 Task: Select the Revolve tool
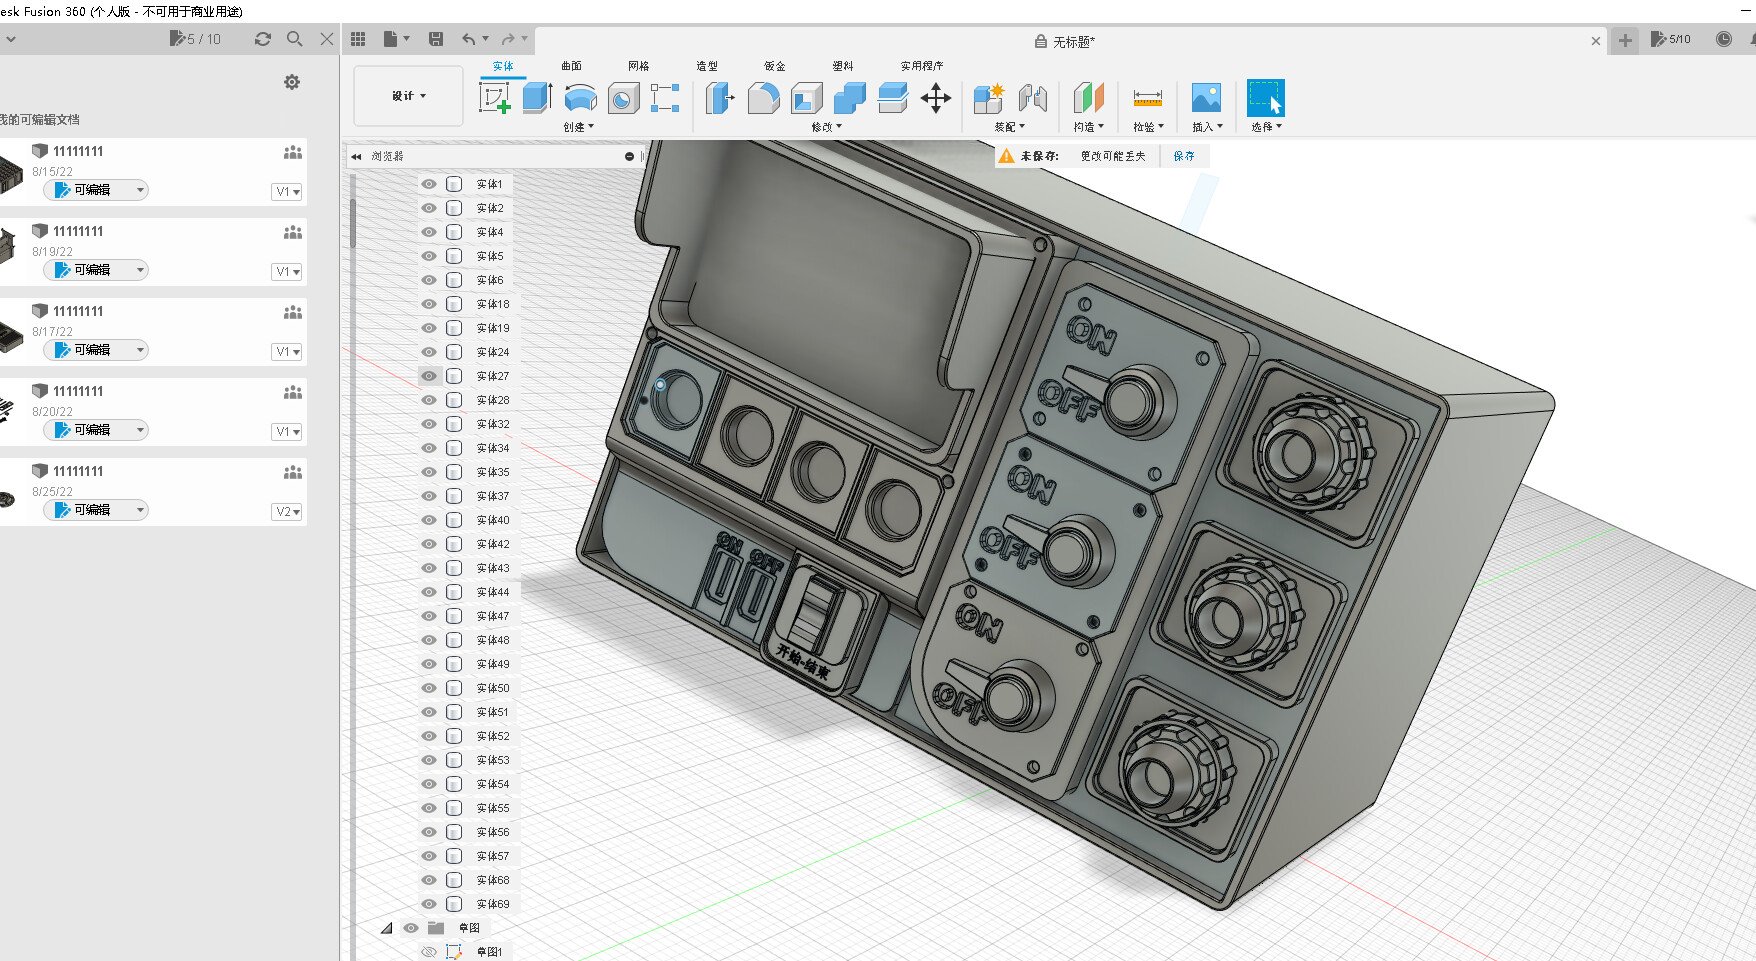(581, 98)
